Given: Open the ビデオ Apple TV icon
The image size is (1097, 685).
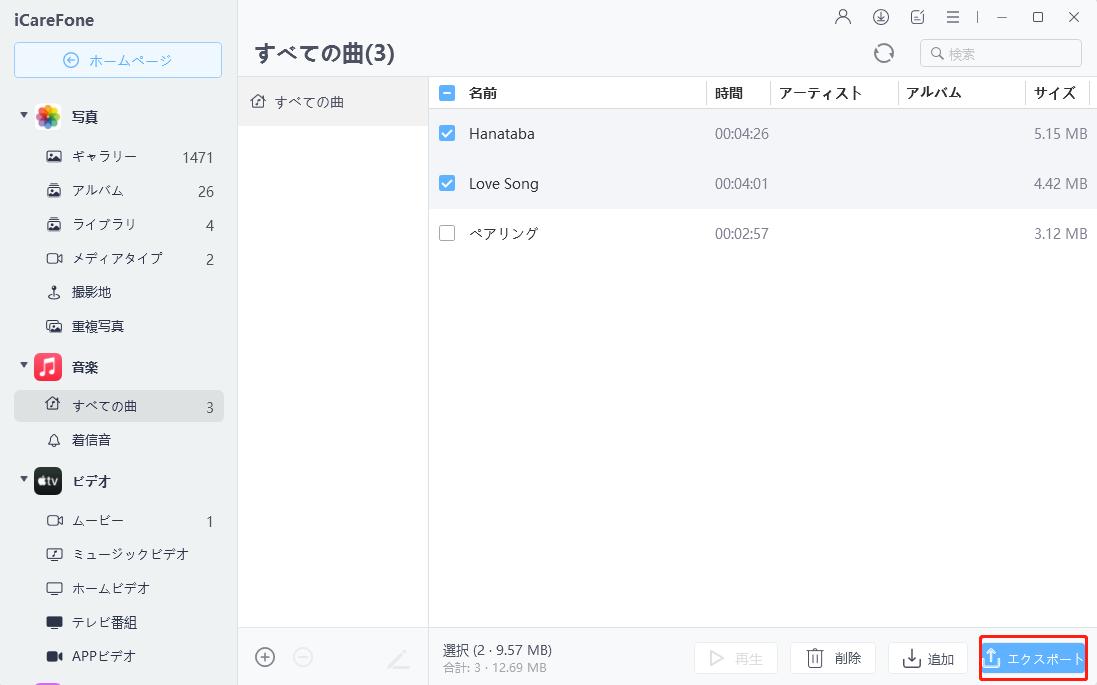Looking at the screenshot, I should [48, 481].
